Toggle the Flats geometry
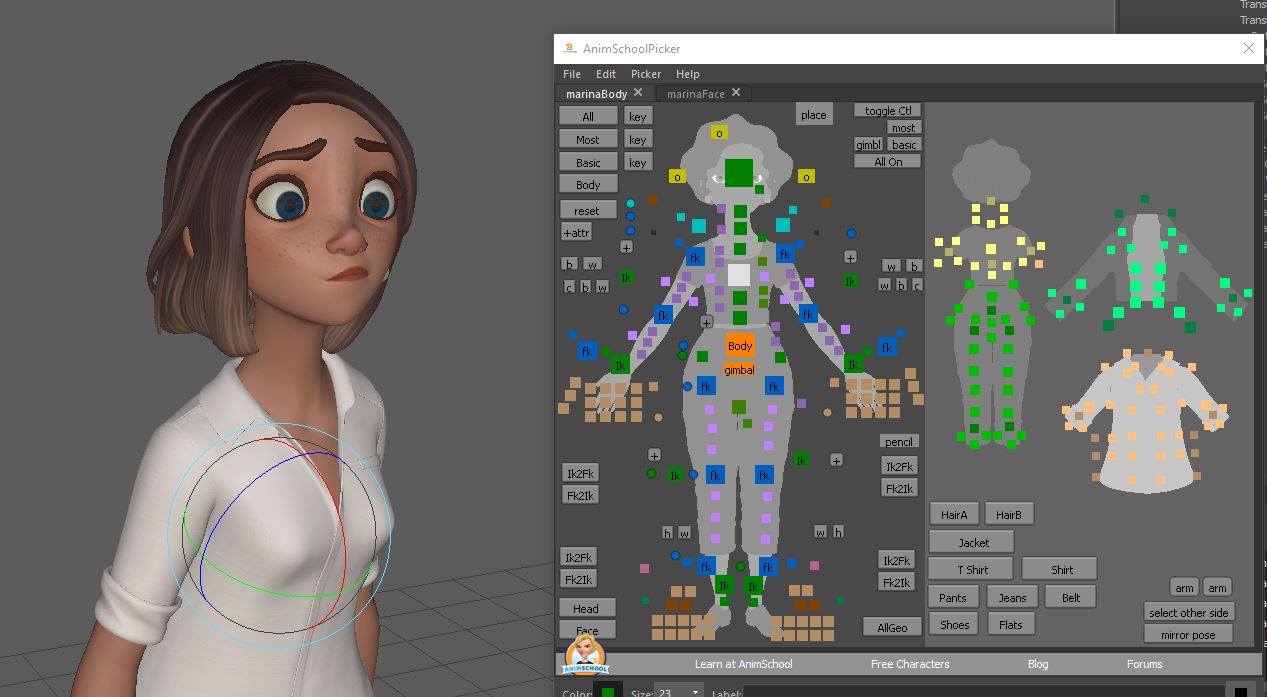 click(1011, 624)
